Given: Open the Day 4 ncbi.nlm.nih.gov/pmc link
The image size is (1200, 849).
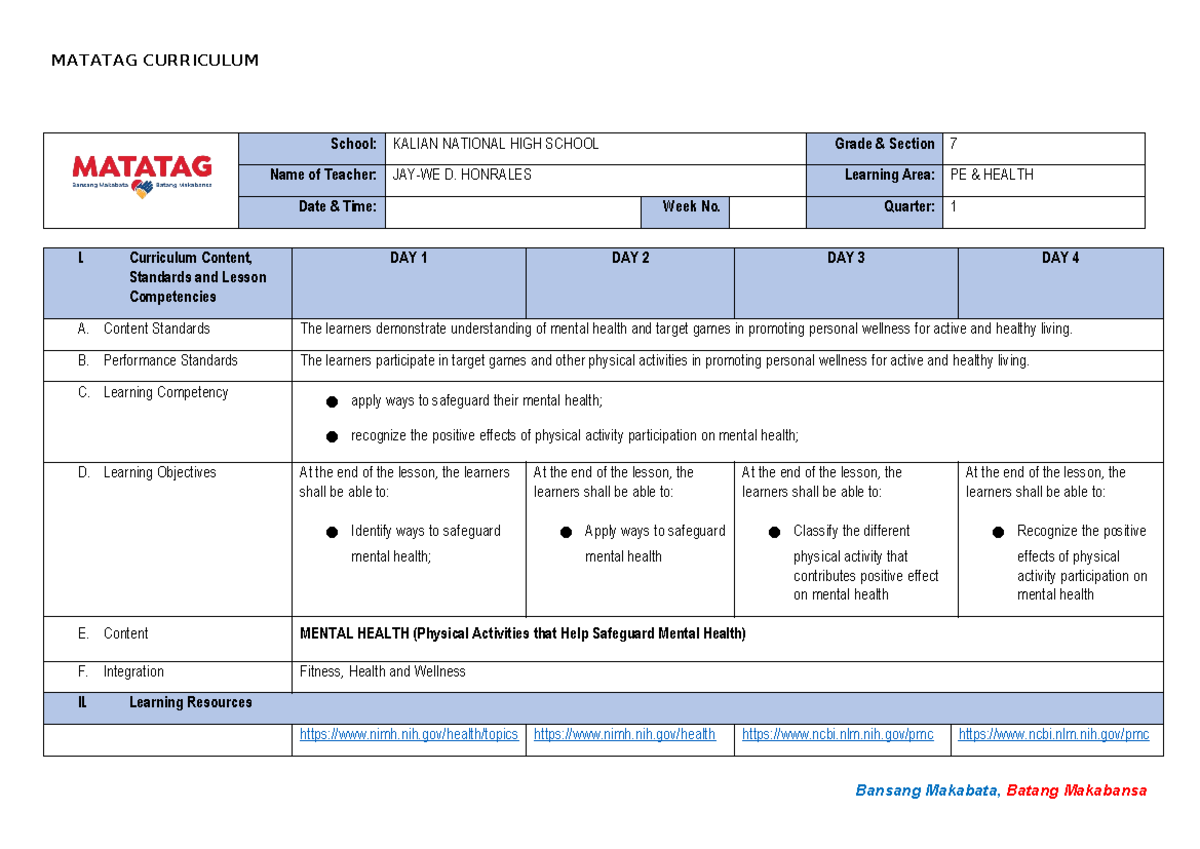Looking at the screenshot, I should 1053,735.
